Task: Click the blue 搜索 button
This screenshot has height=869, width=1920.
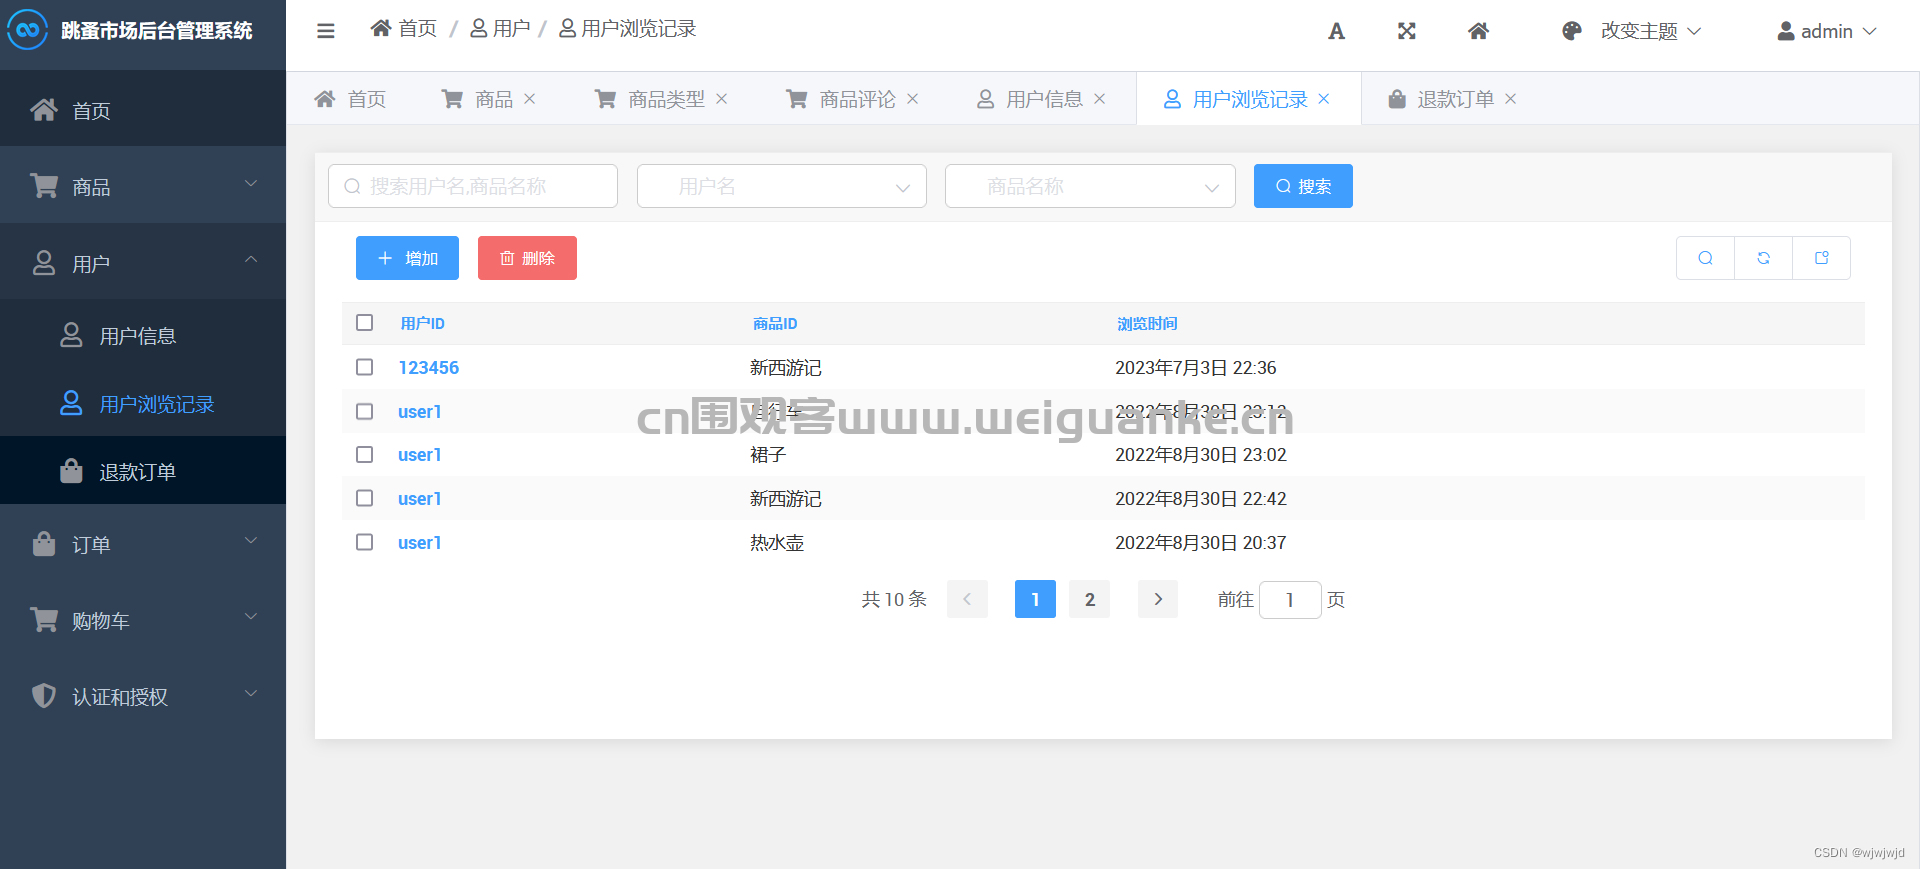Action: pos(1303,186)
